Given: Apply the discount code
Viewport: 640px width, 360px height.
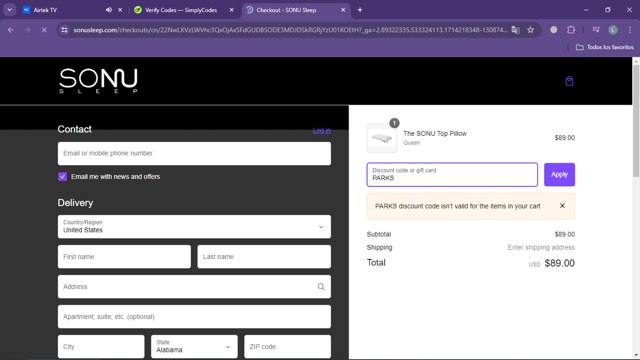Looking at the screenshot, I should pos(559,174).
